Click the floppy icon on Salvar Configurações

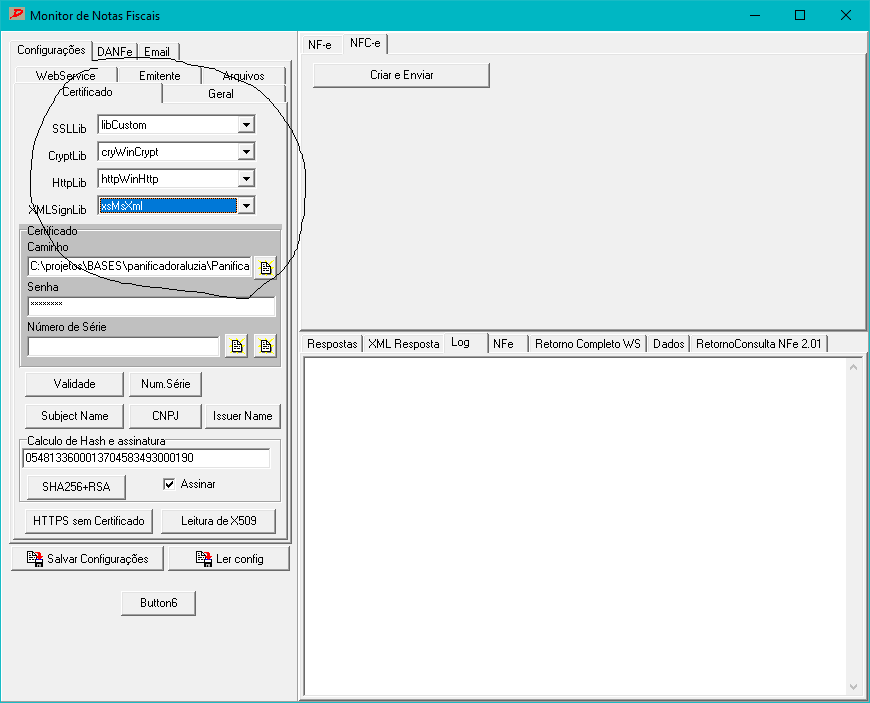click(x=35, y=559)
